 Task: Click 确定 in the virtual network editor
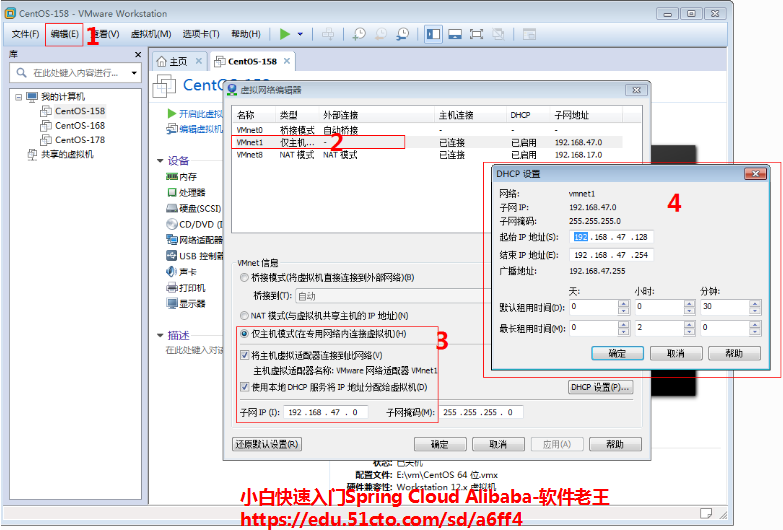click(x=440, y=444)
